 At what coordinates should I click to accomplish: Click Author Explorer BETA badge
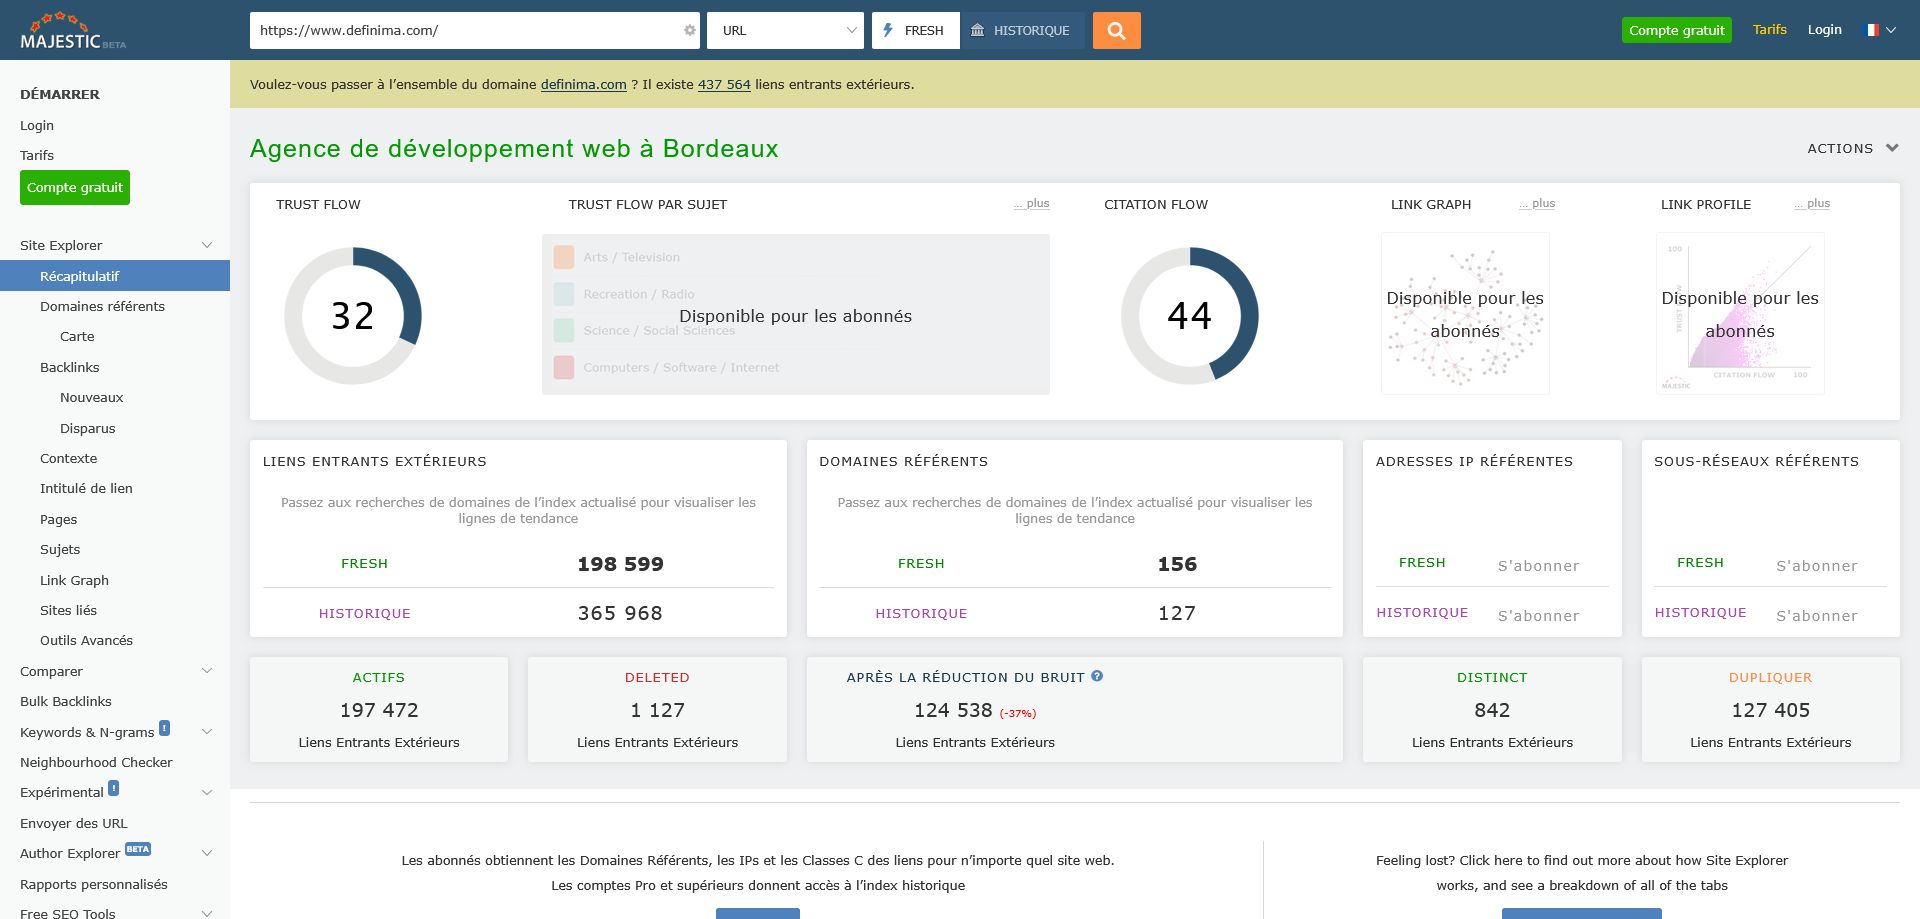point(138,849)
